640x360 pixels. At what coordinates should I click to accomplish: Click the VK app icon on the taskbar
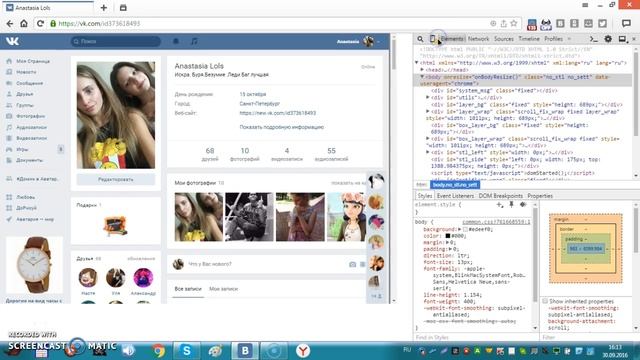tap(245, 351)
